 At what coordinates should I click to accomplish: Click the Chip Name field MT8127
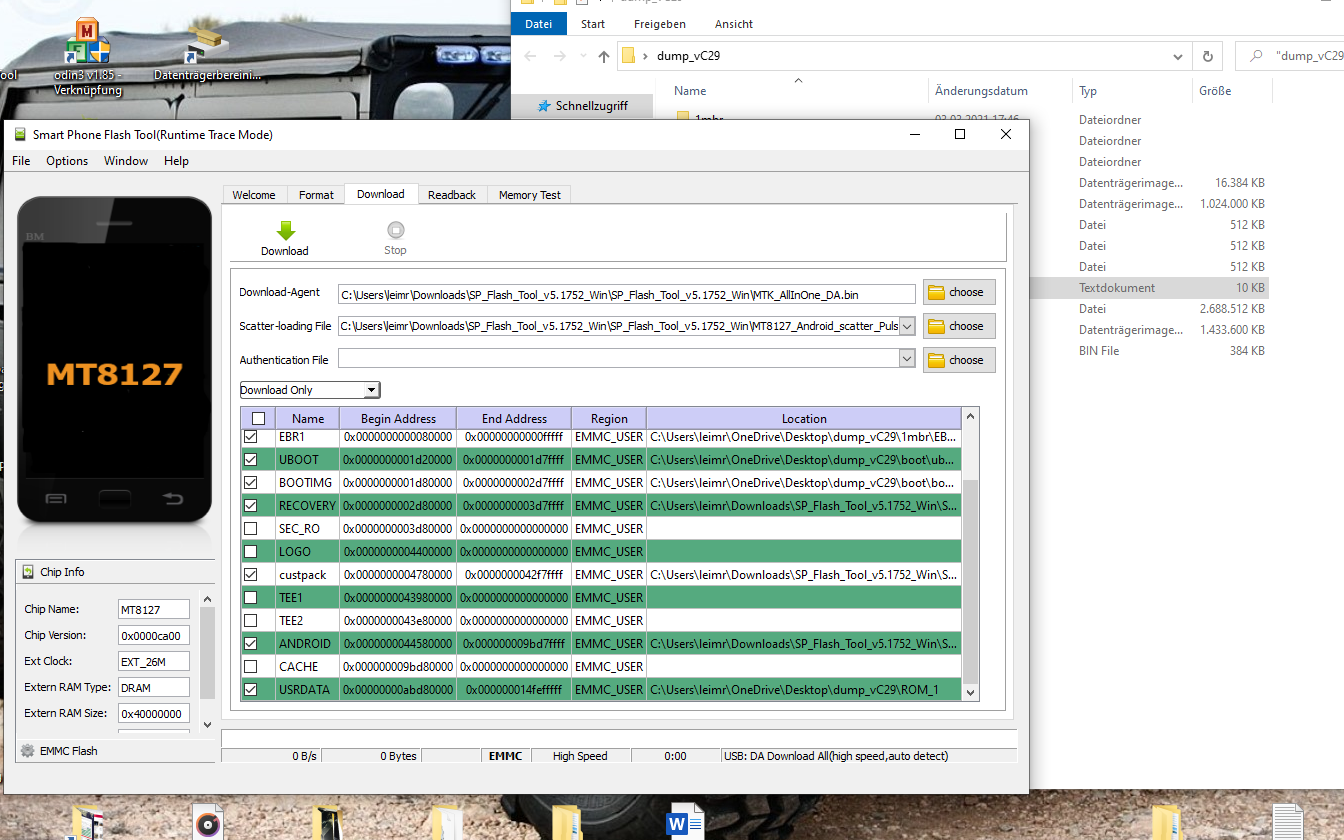(153, 610)
